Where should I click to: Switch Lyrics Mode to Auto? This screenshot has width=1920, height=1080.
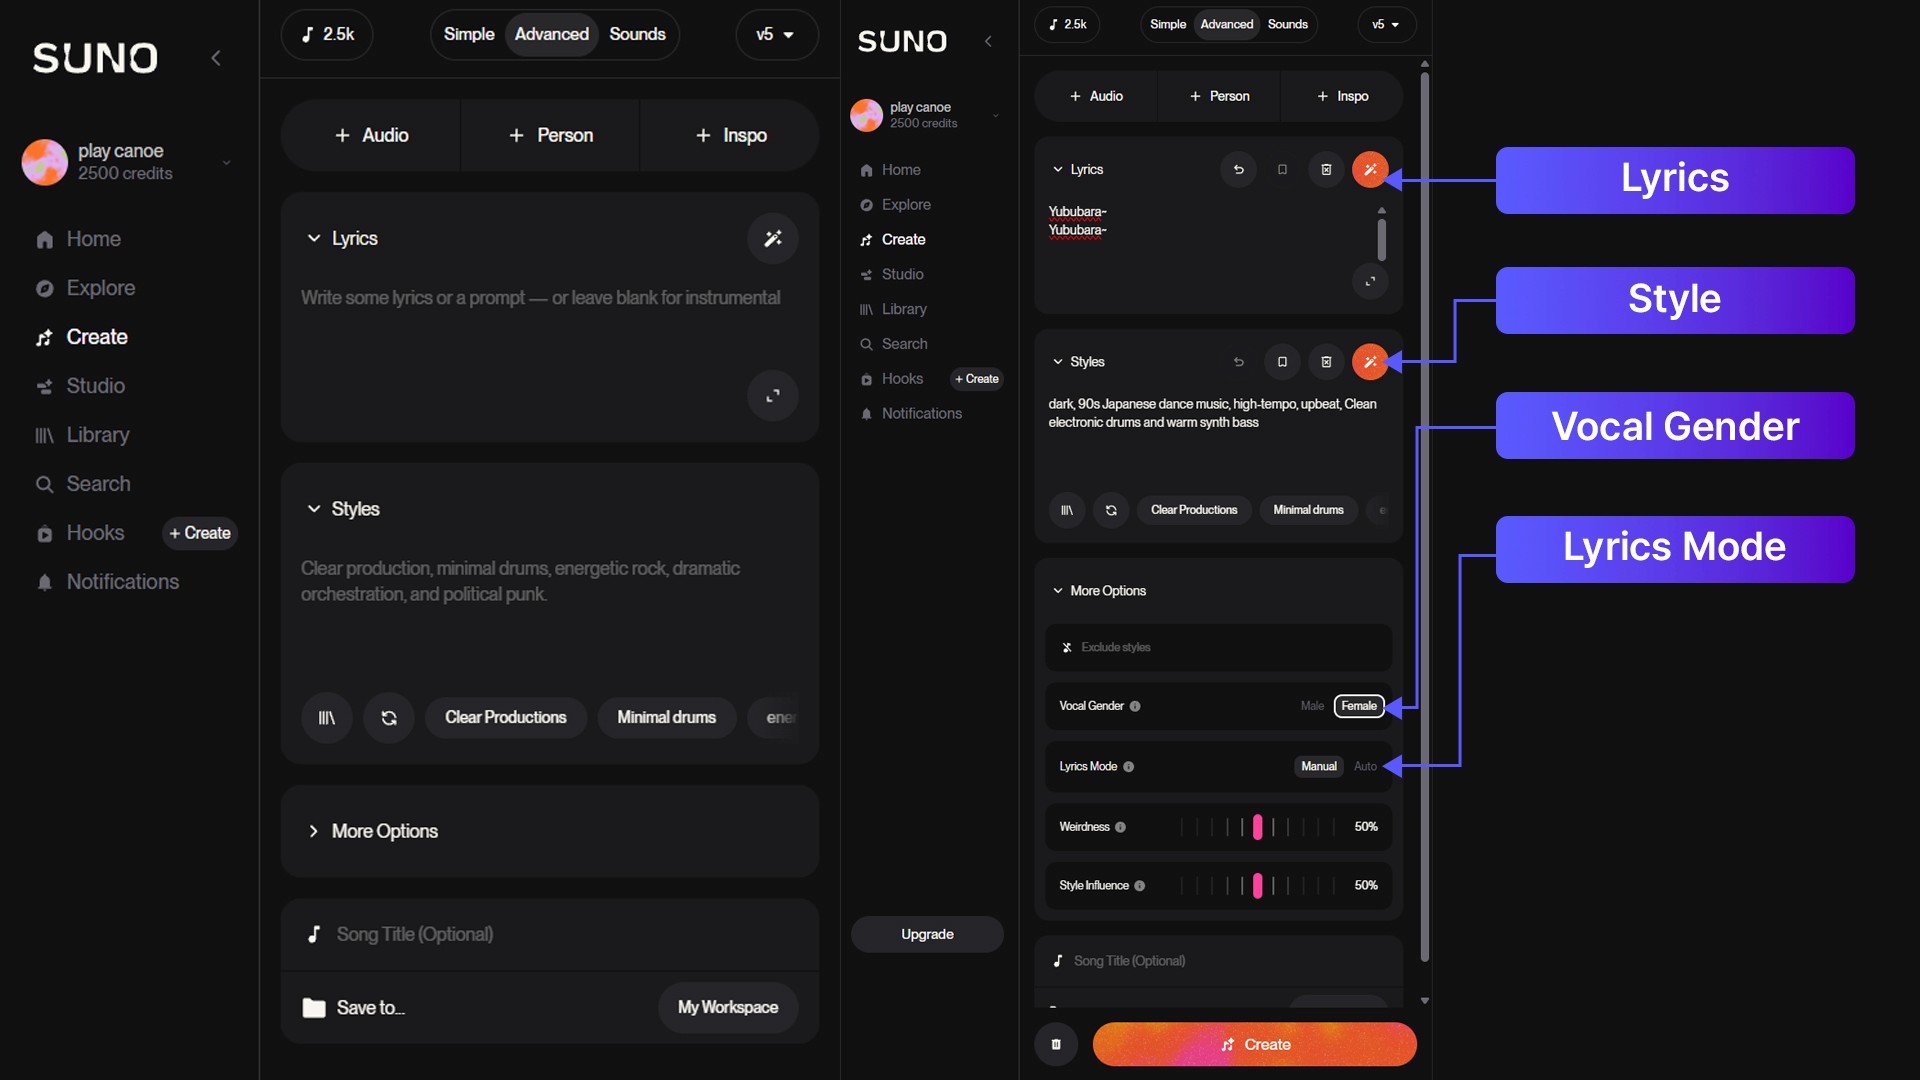1365,766
